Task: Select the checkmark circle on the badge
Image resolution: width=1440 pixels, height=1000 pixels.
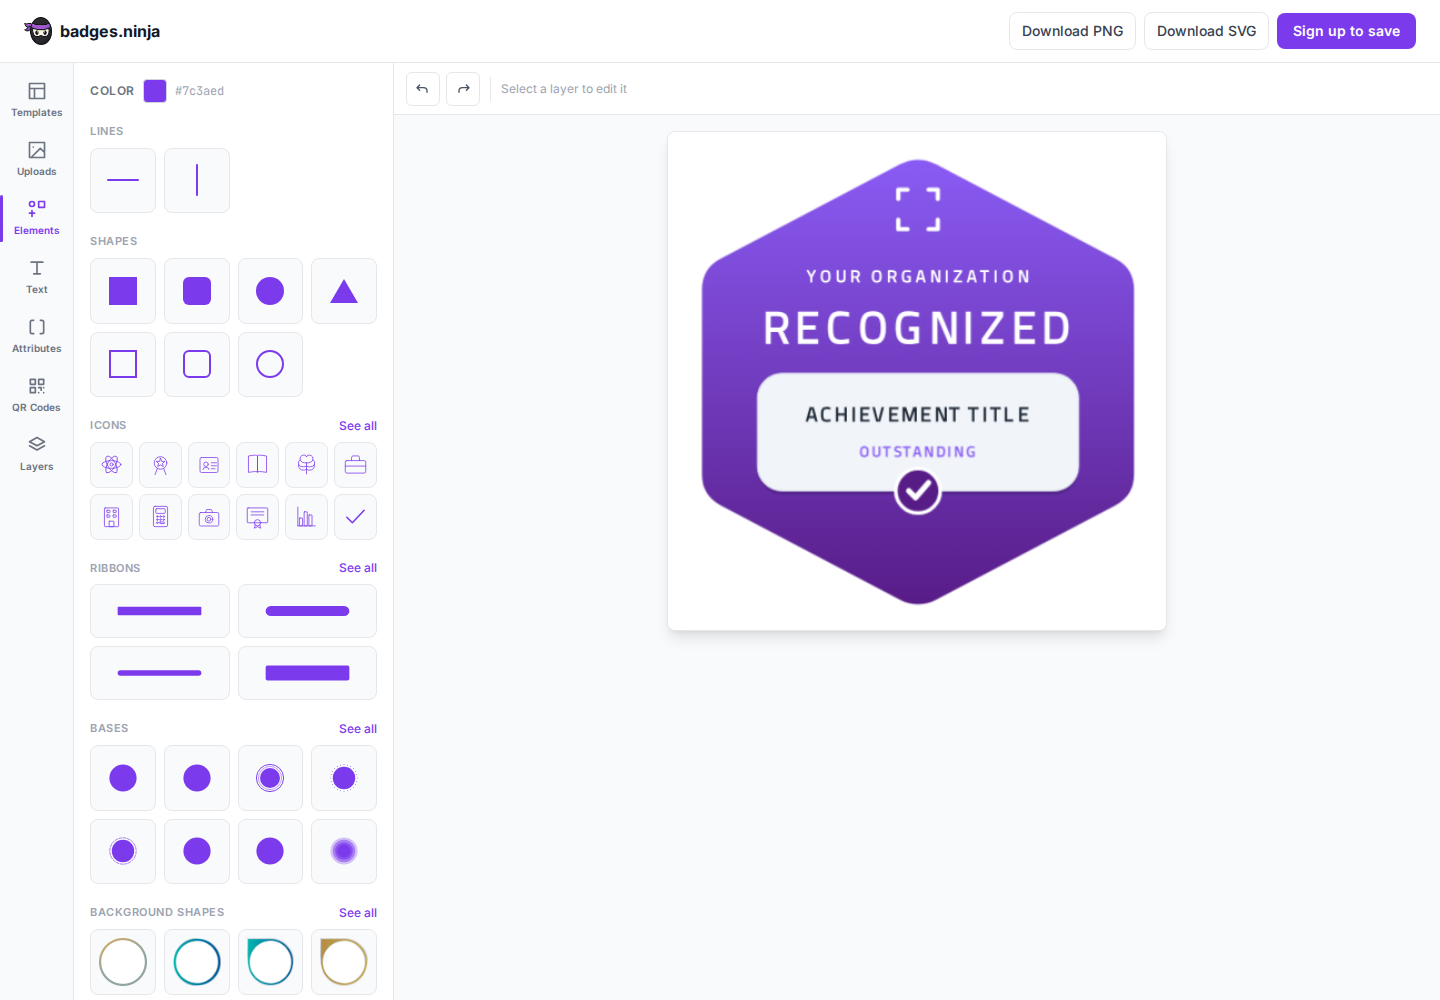Action: [x=917, y=491]
